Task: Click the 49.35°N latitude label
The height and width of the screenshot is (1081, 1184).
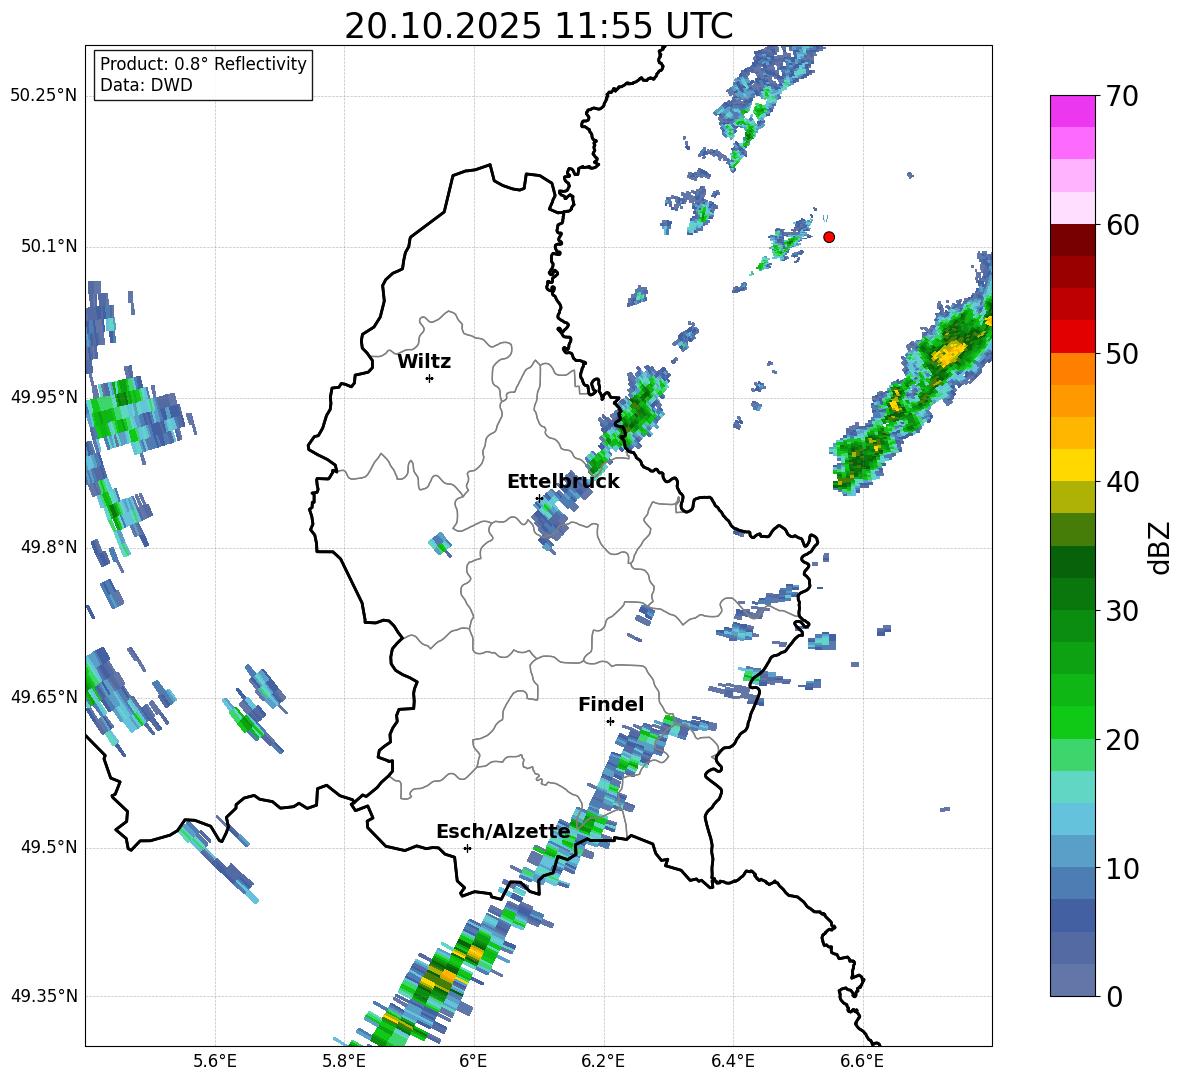Action: pyautogui.click(x=44, y=996)
